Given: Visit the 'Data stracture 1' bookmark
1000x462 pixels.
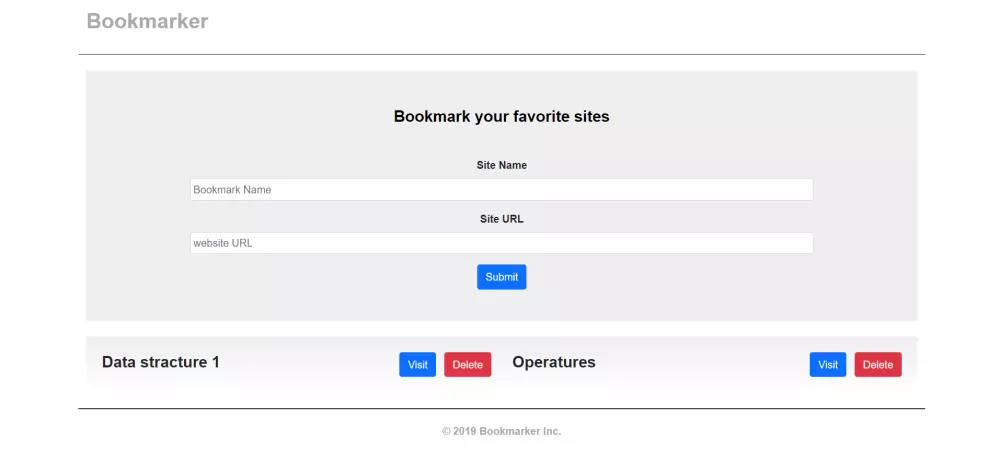Looking at the screenshot, I should [x=417, y=365].
